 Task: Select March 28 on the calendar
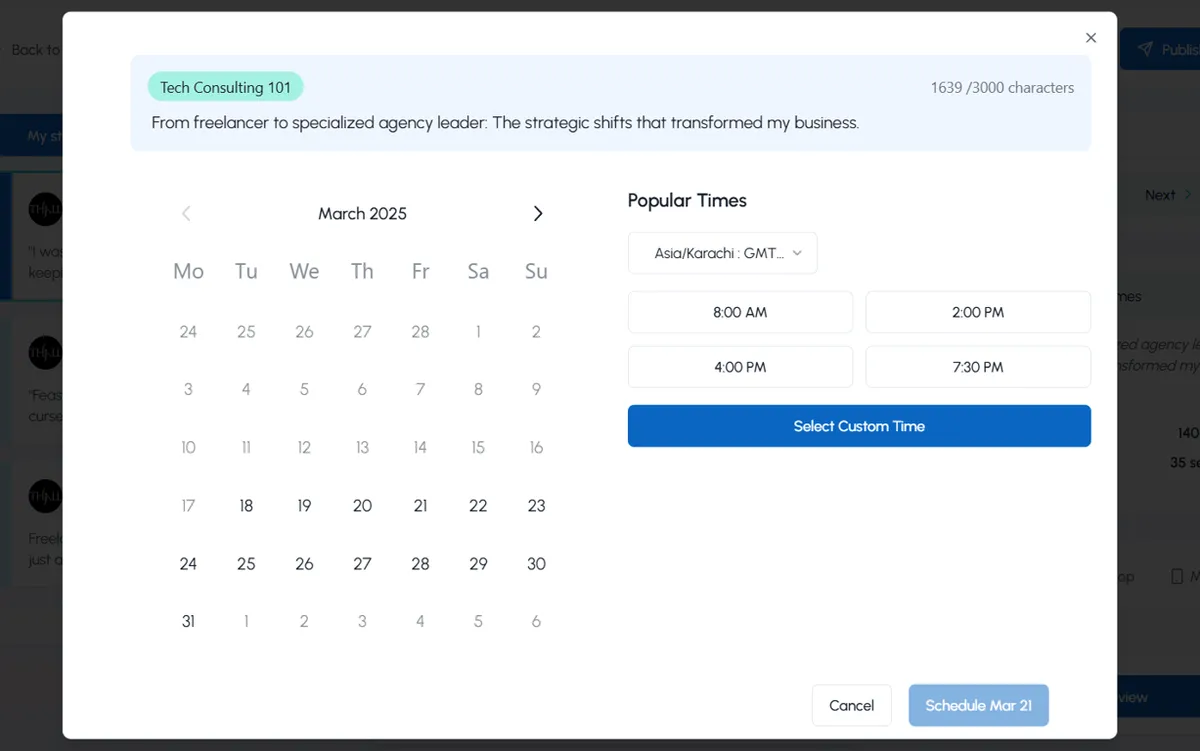point(420,563)
